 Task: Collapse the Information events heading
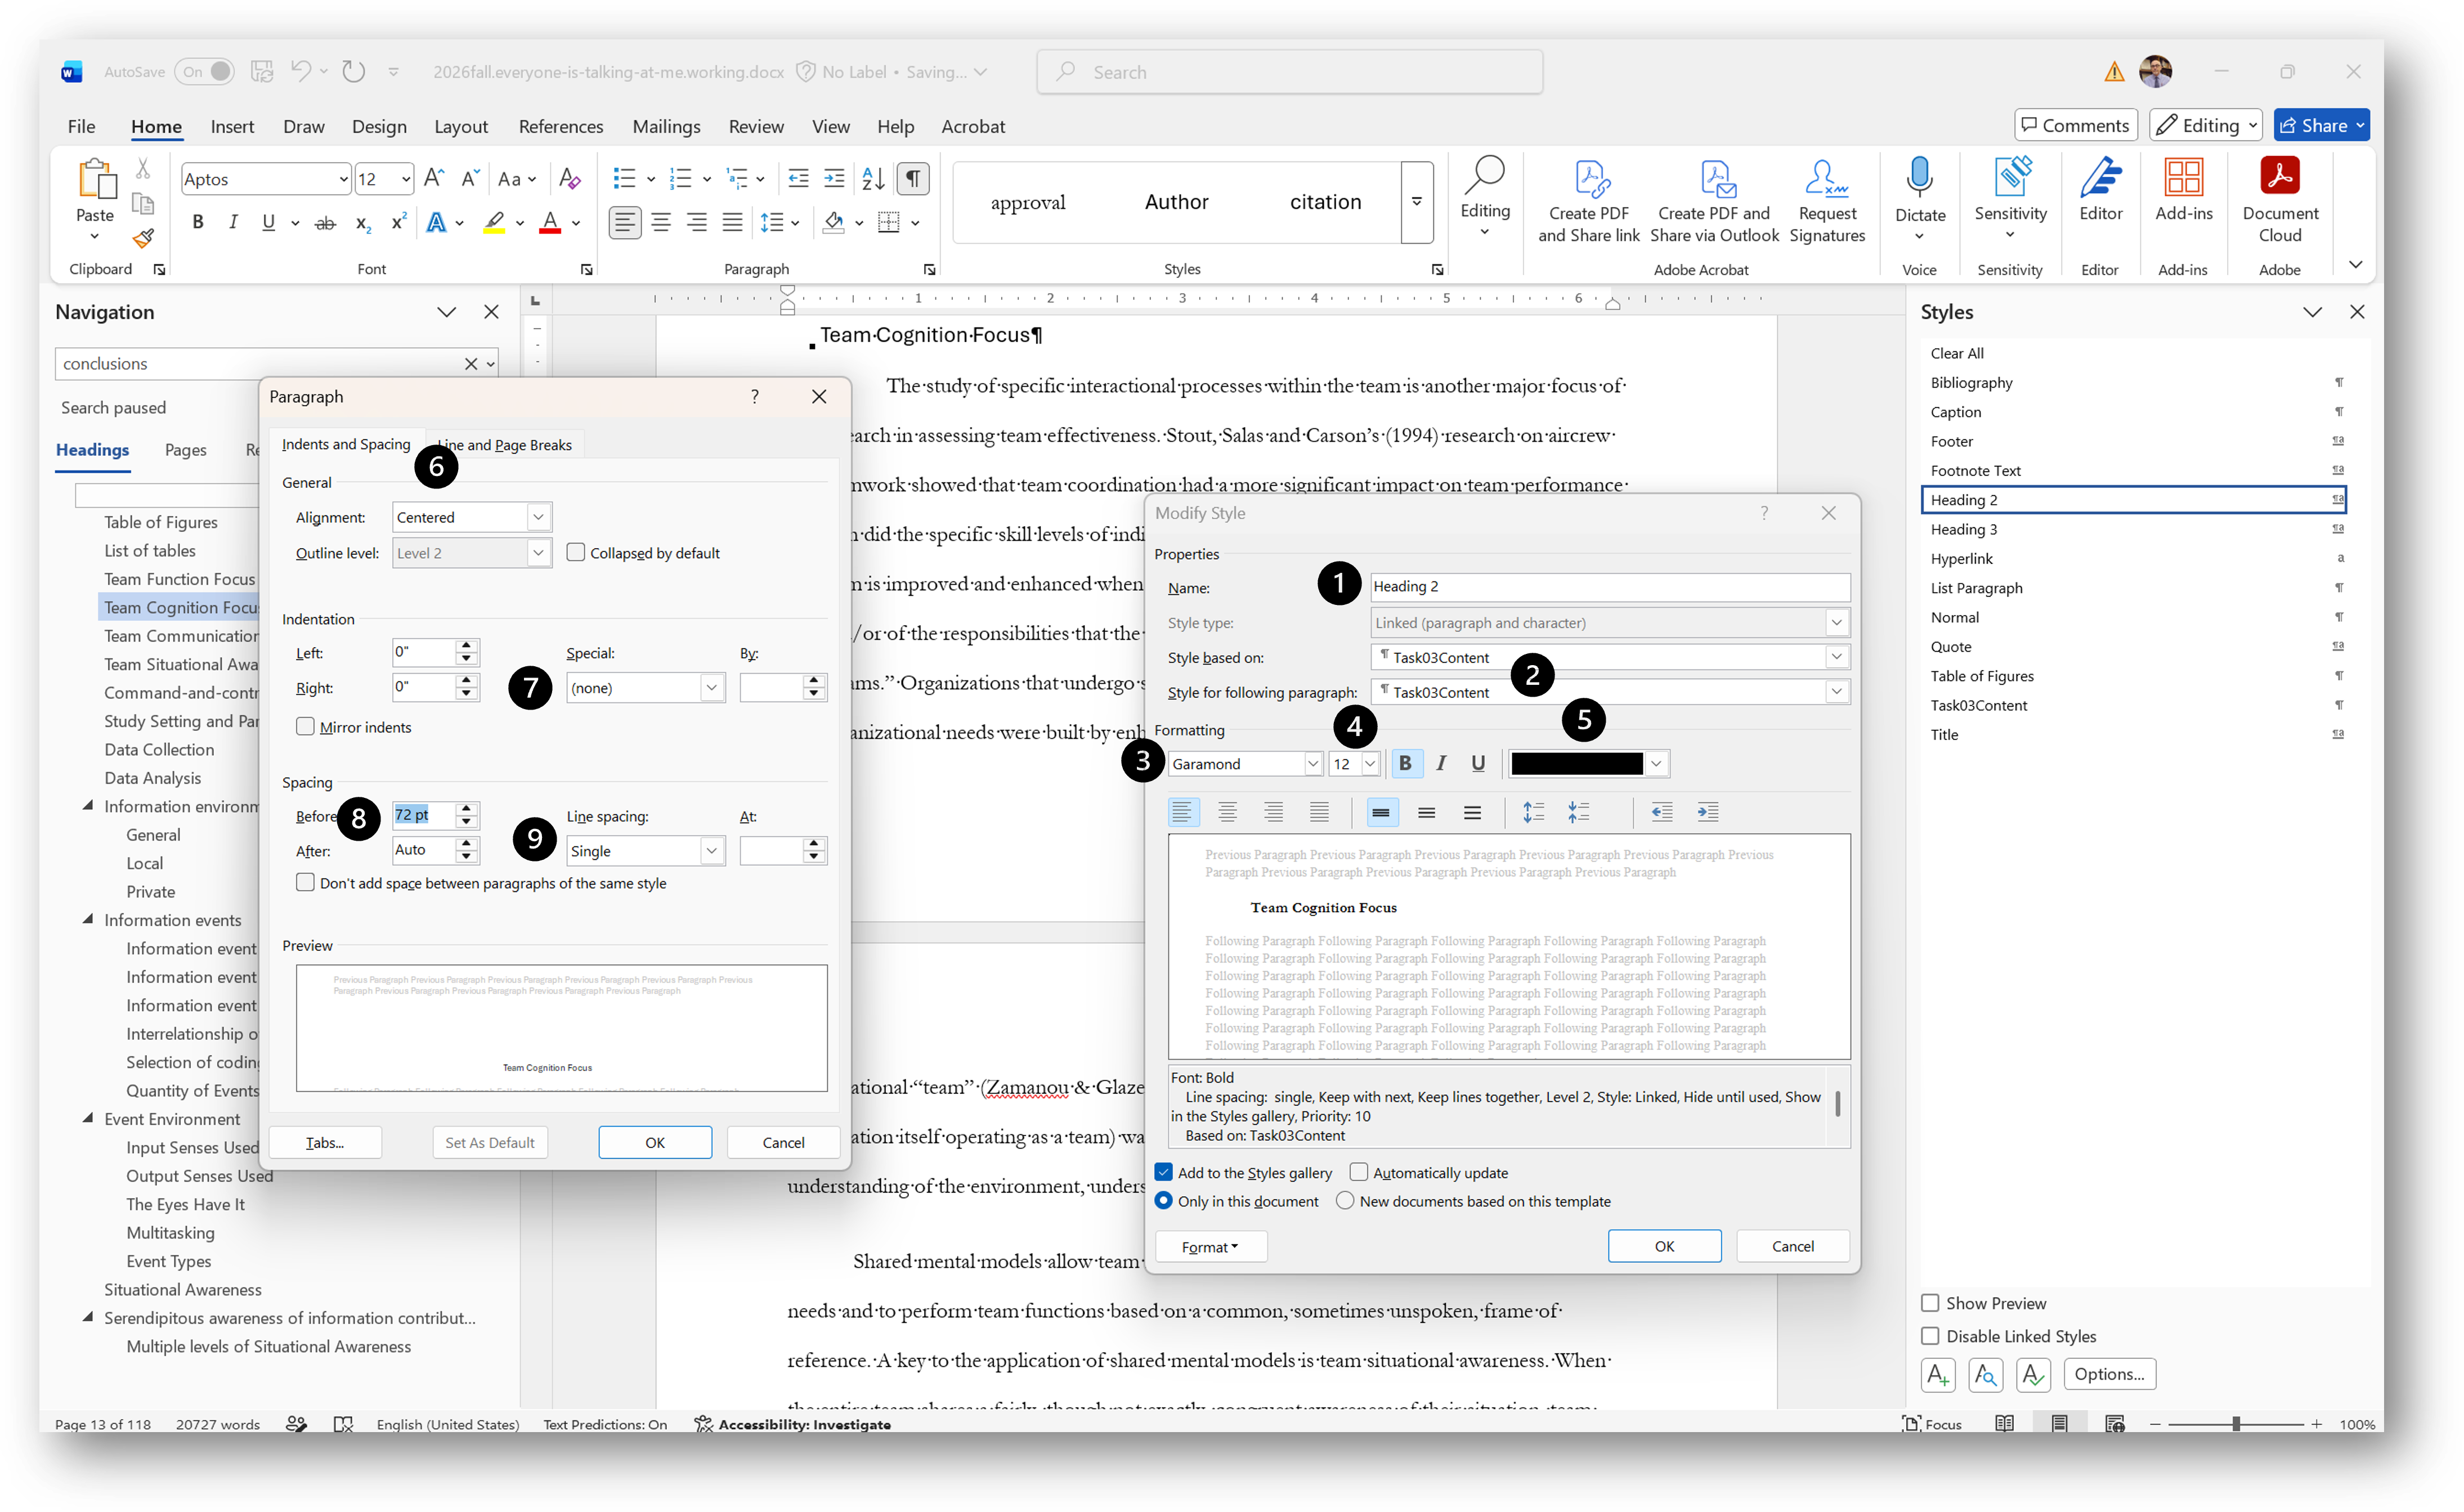point(88,919)
